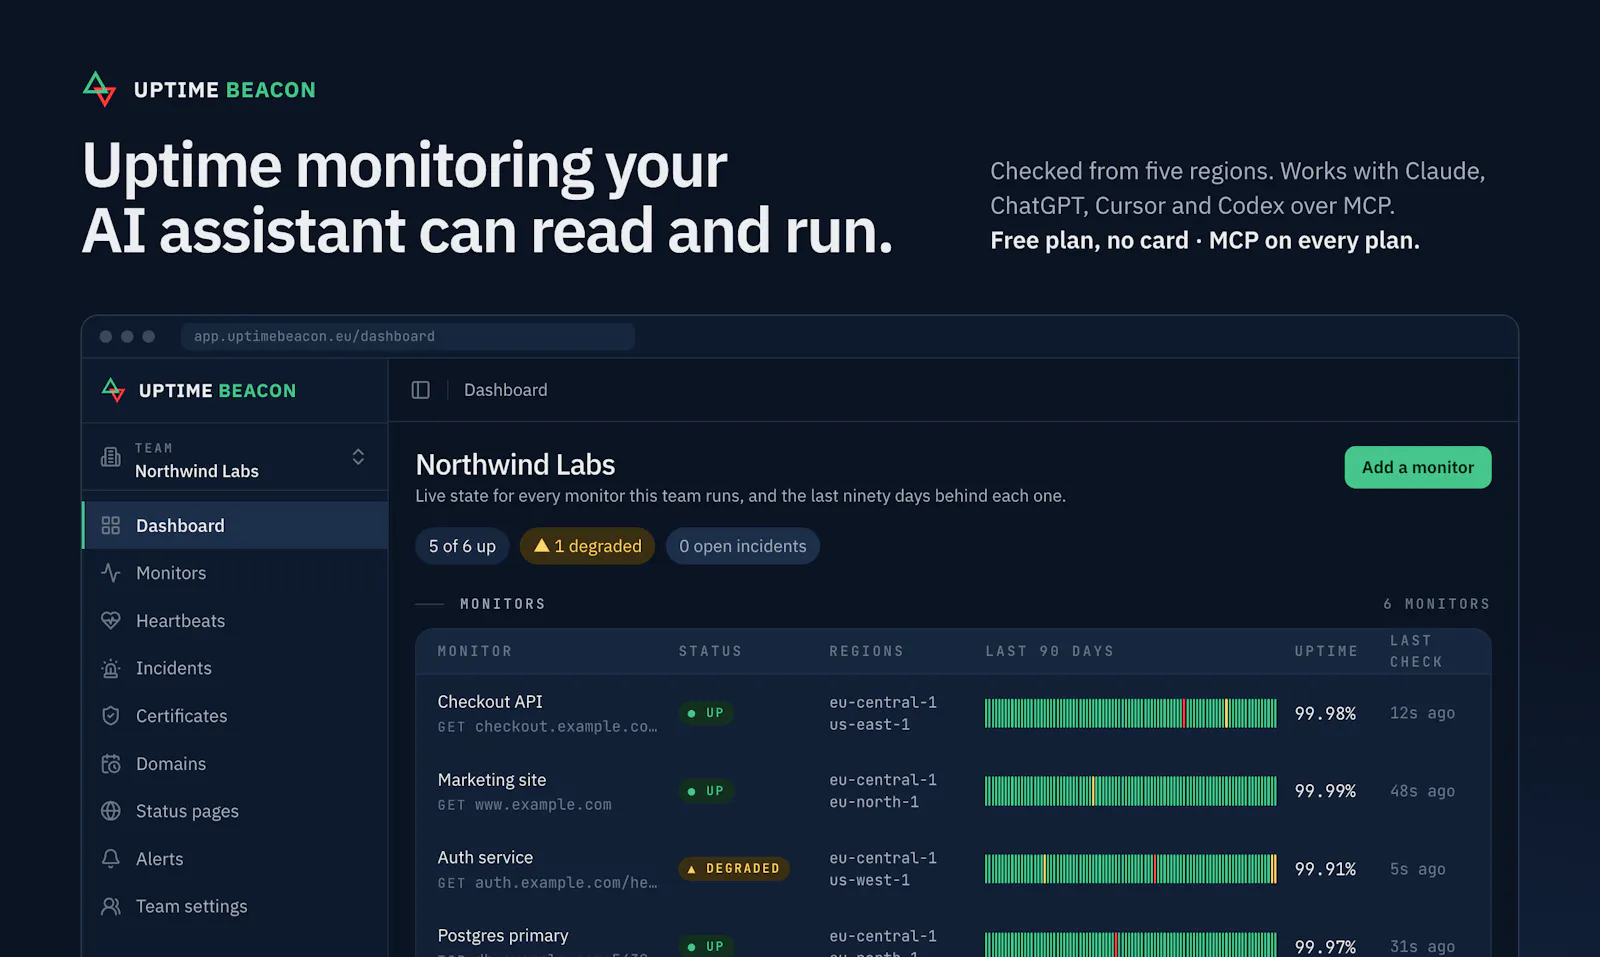The width and height of the screenshot is (1600, 957).
Task: Click the Team settings people icon
Action: 111,906
